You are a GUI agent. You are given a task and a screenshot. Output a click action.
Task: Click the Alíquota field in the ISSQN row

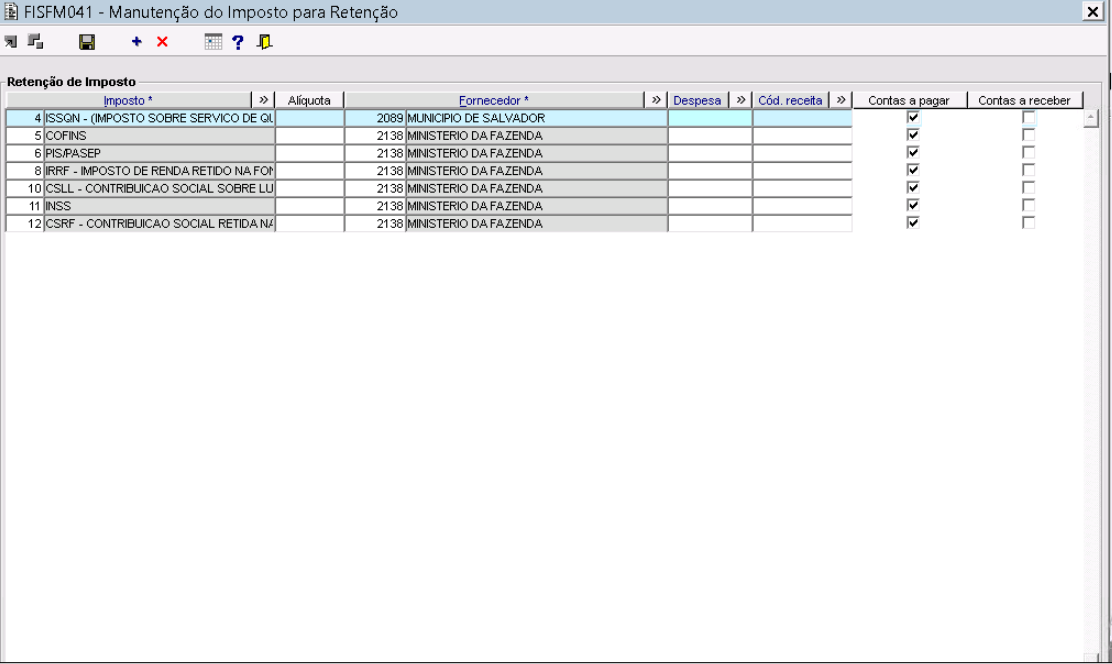(x=310, y=118)
